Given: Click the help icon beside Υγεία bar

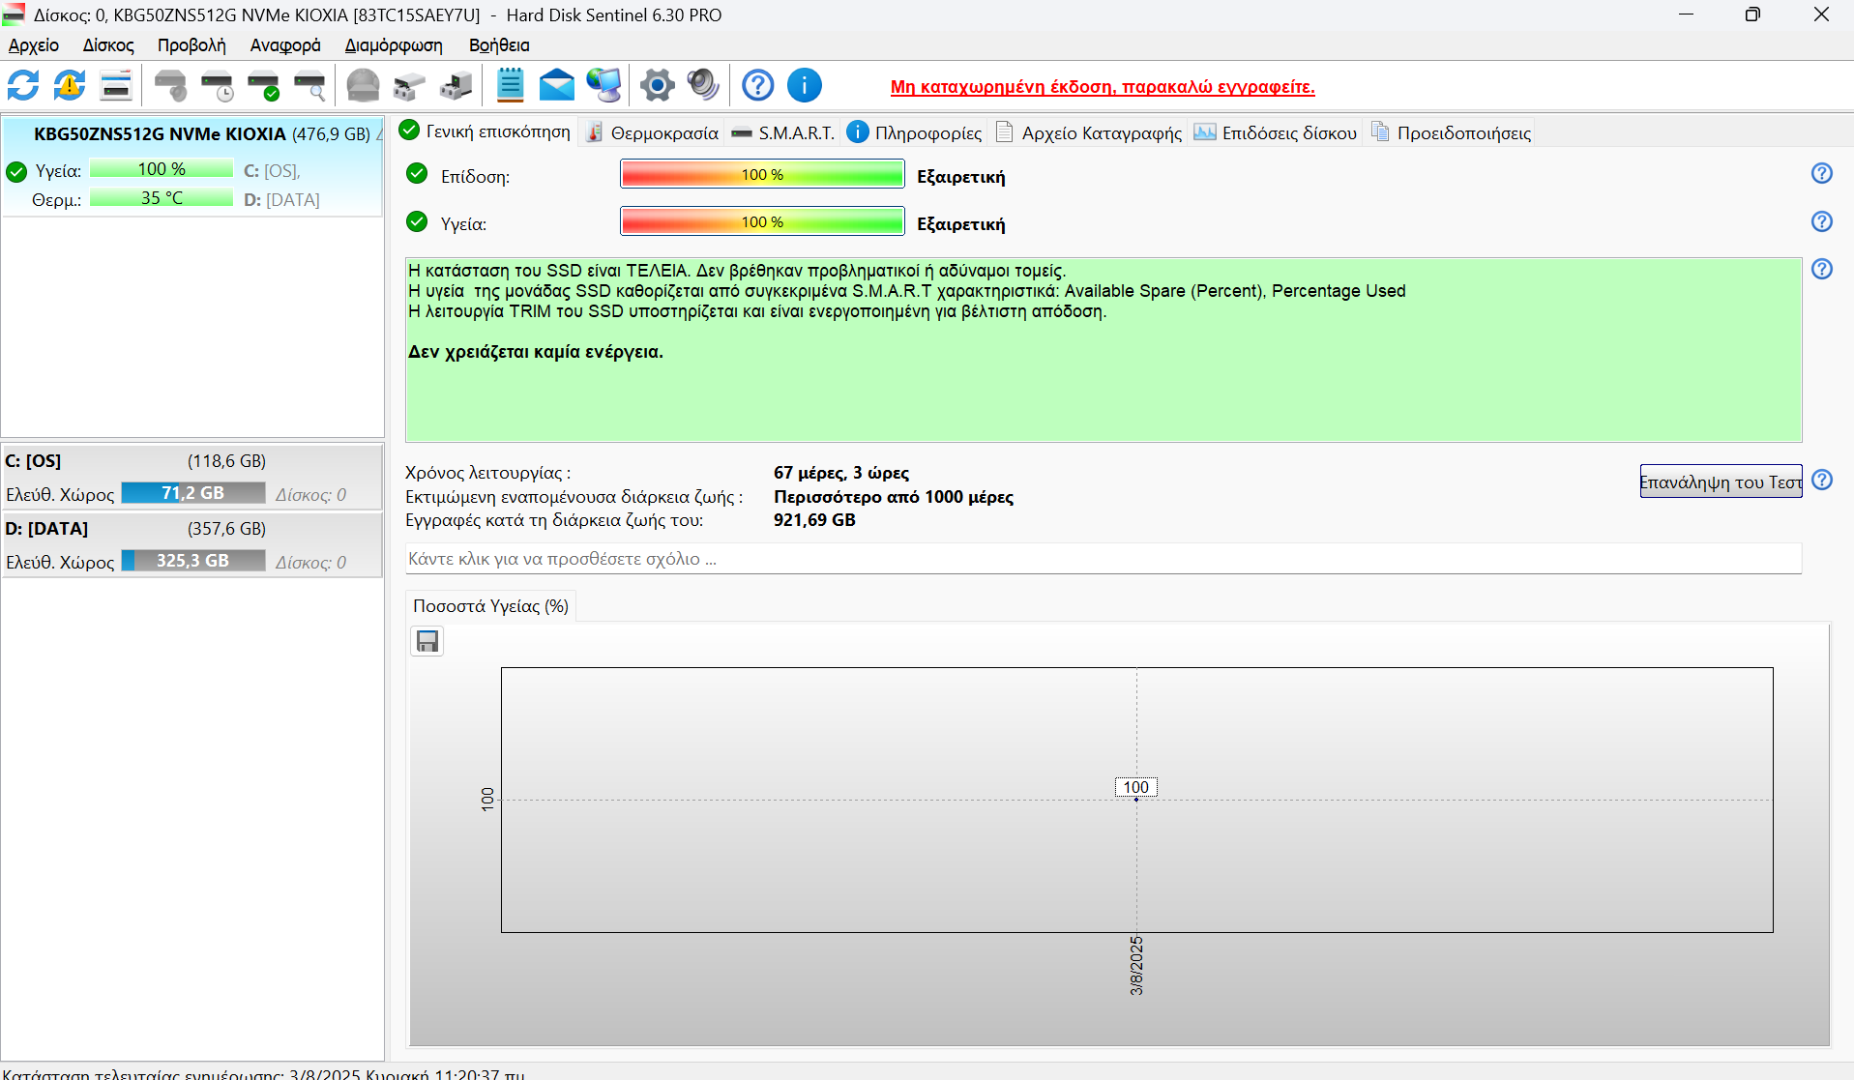Looking at the screenshot, I should point(1822,222).
